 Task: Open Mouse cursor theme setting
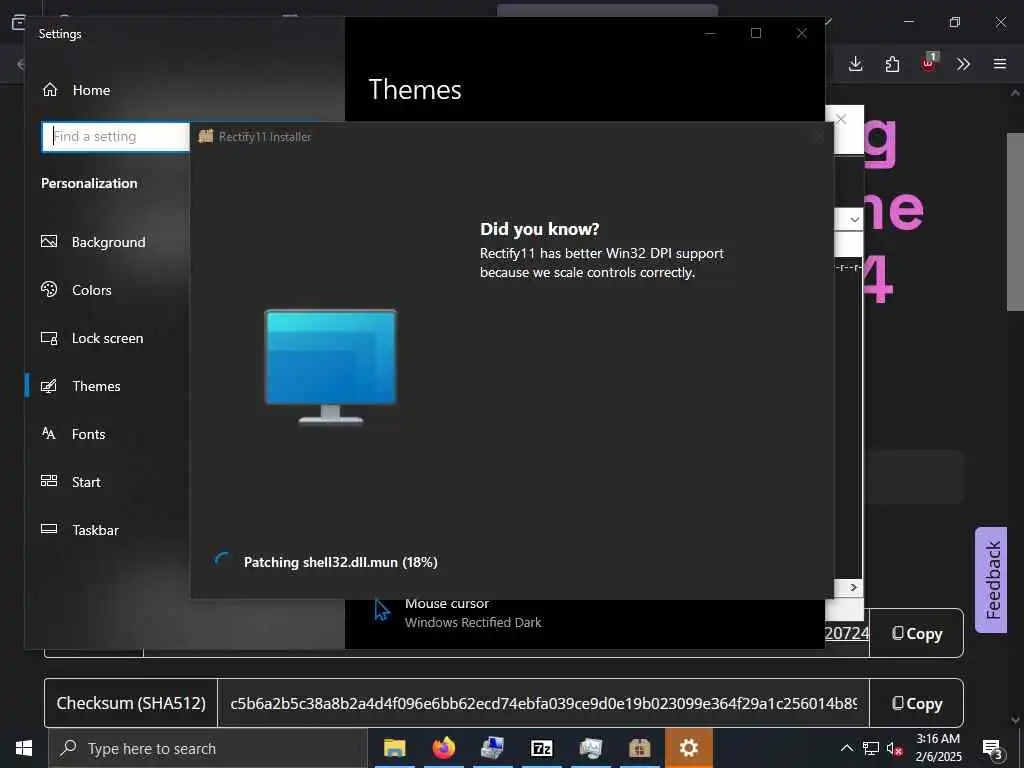(473, 613)
